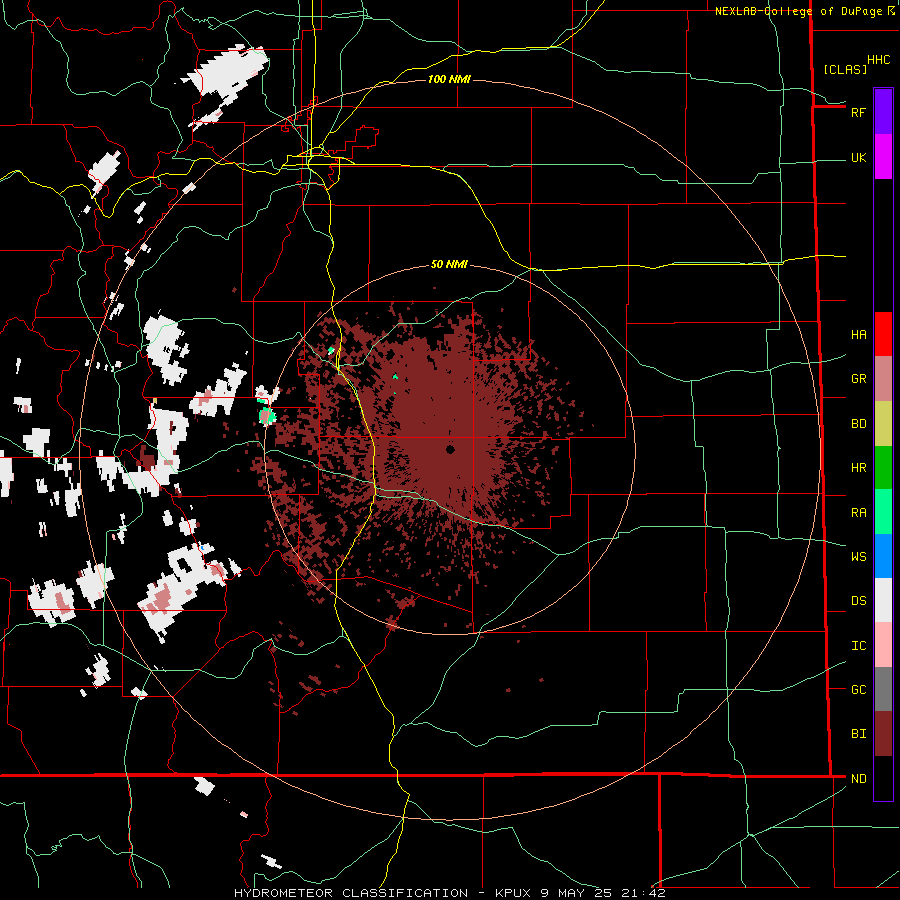Click the HHC product label
The image size is (900, 900).
[x=878, y=59]
